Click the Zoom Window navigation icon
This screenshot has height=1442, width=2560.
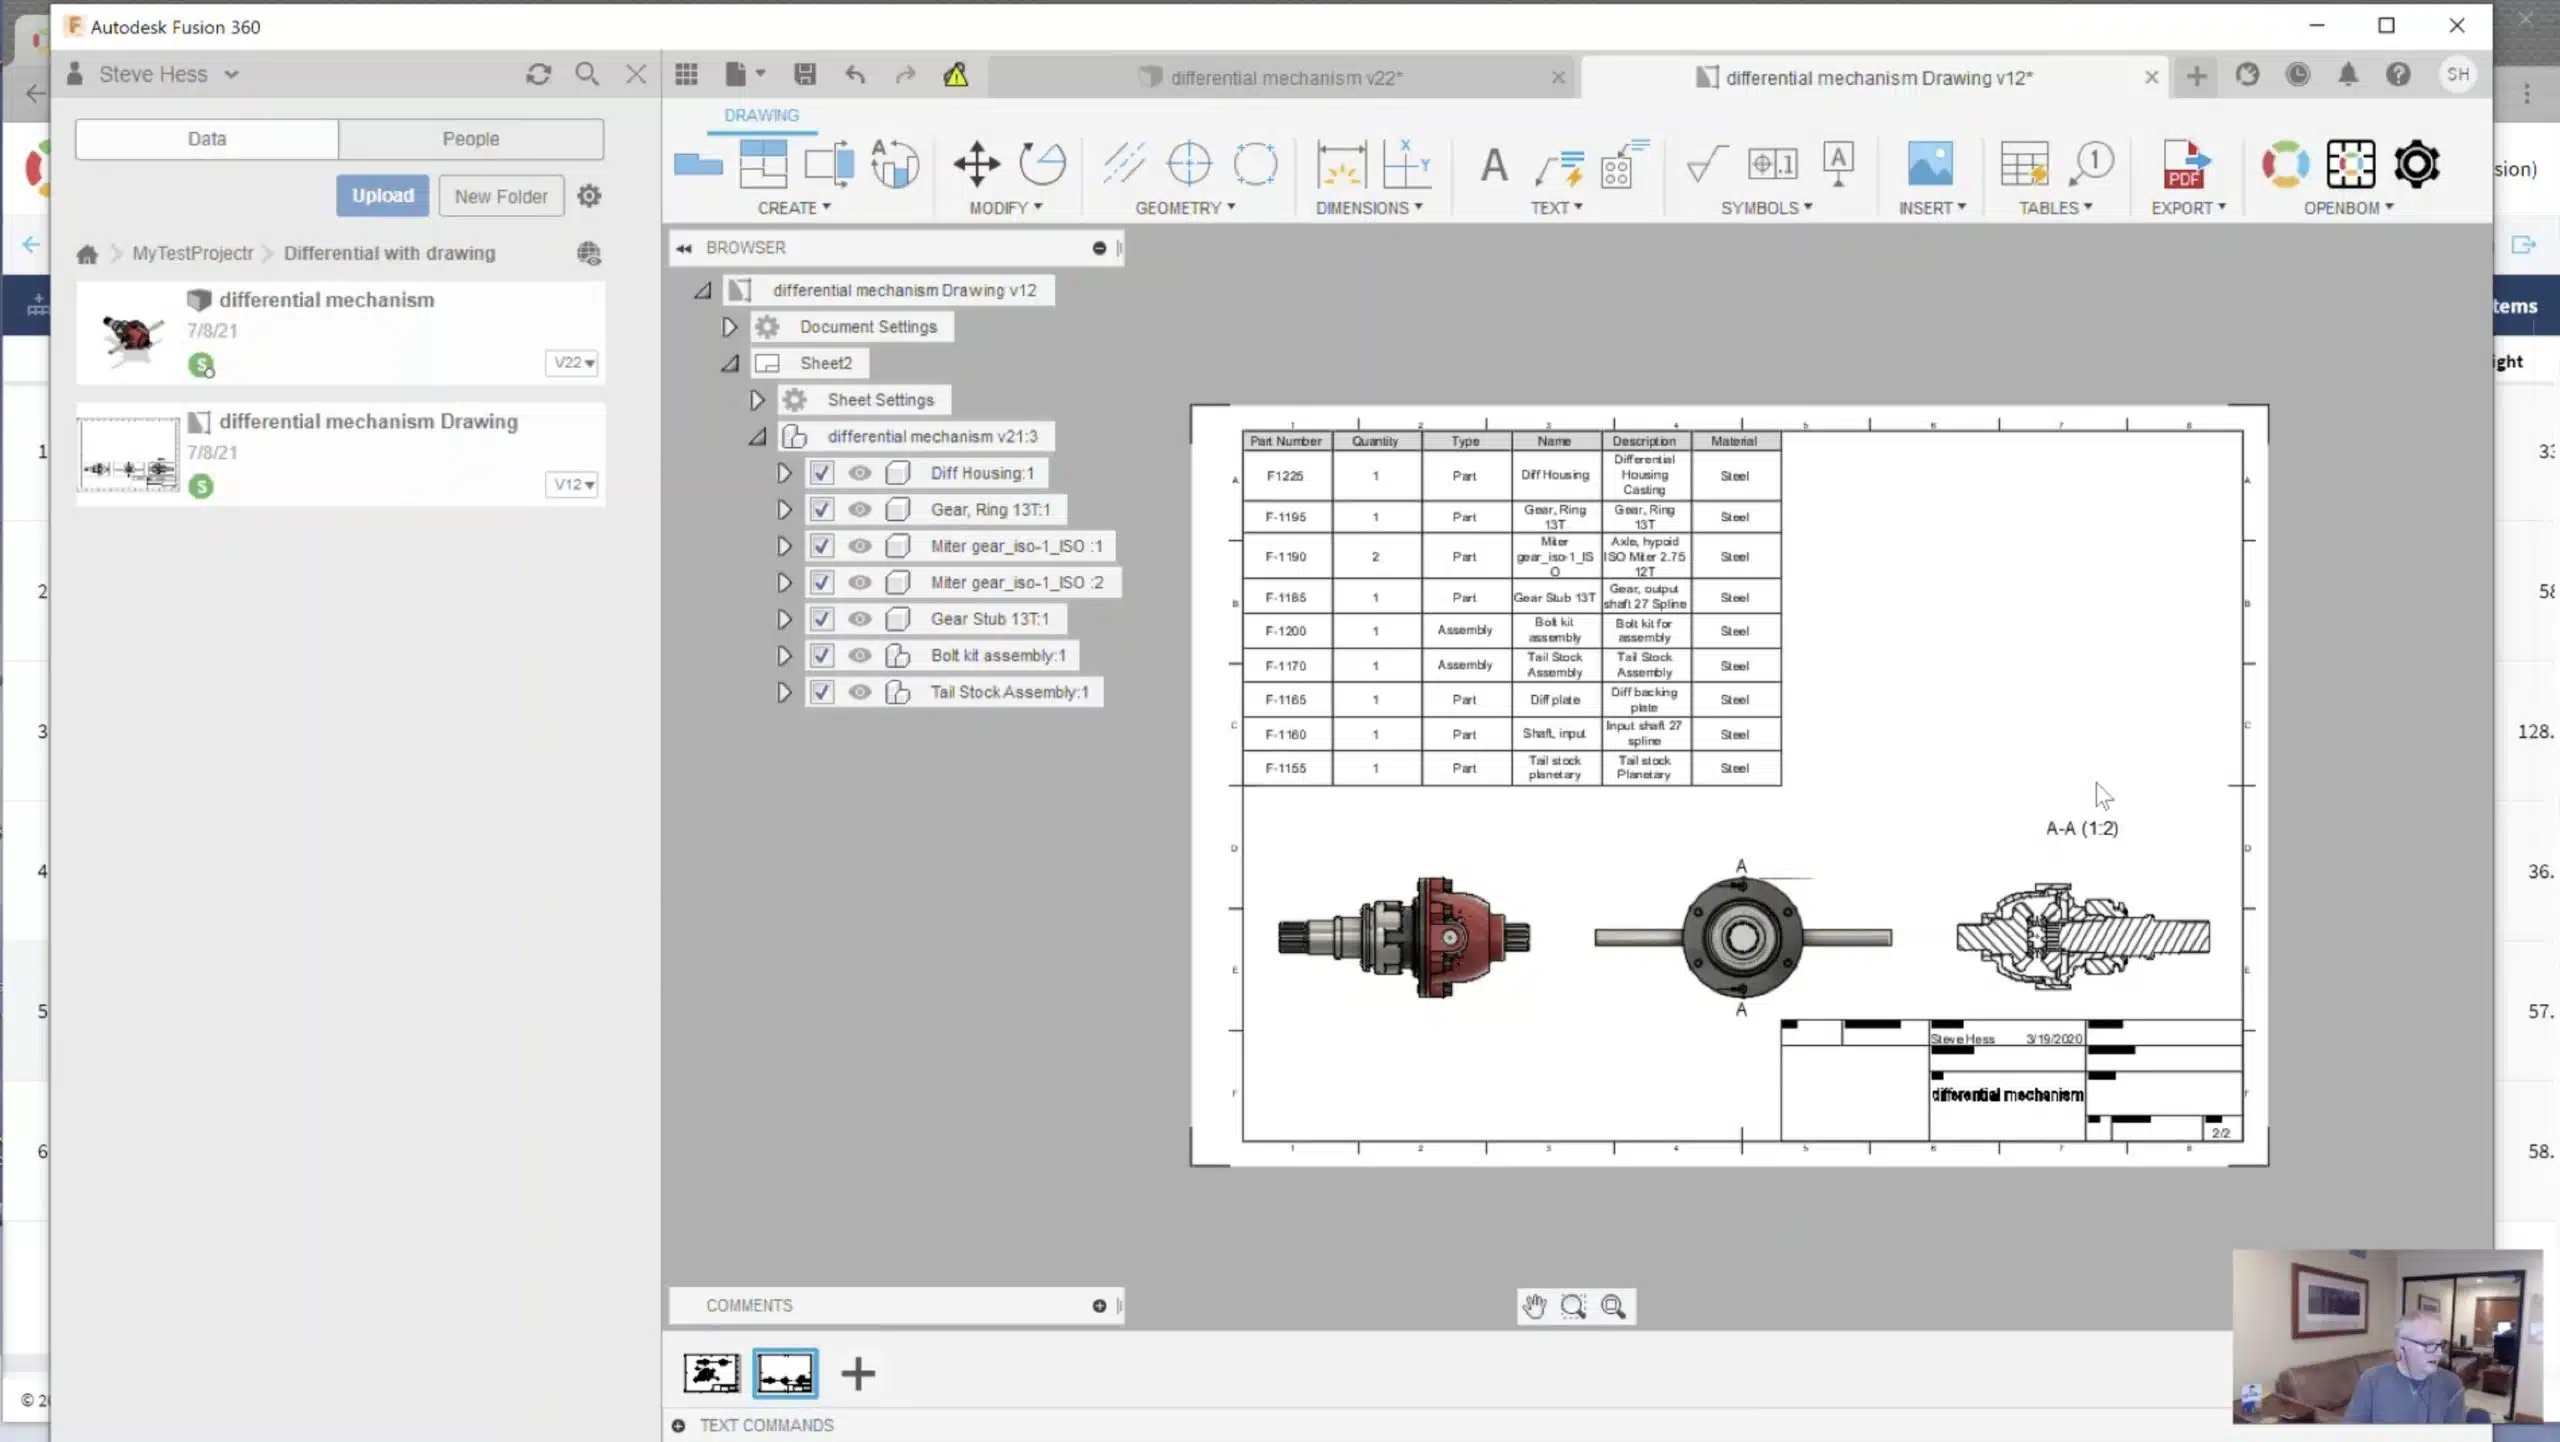pos(1573,1306)
